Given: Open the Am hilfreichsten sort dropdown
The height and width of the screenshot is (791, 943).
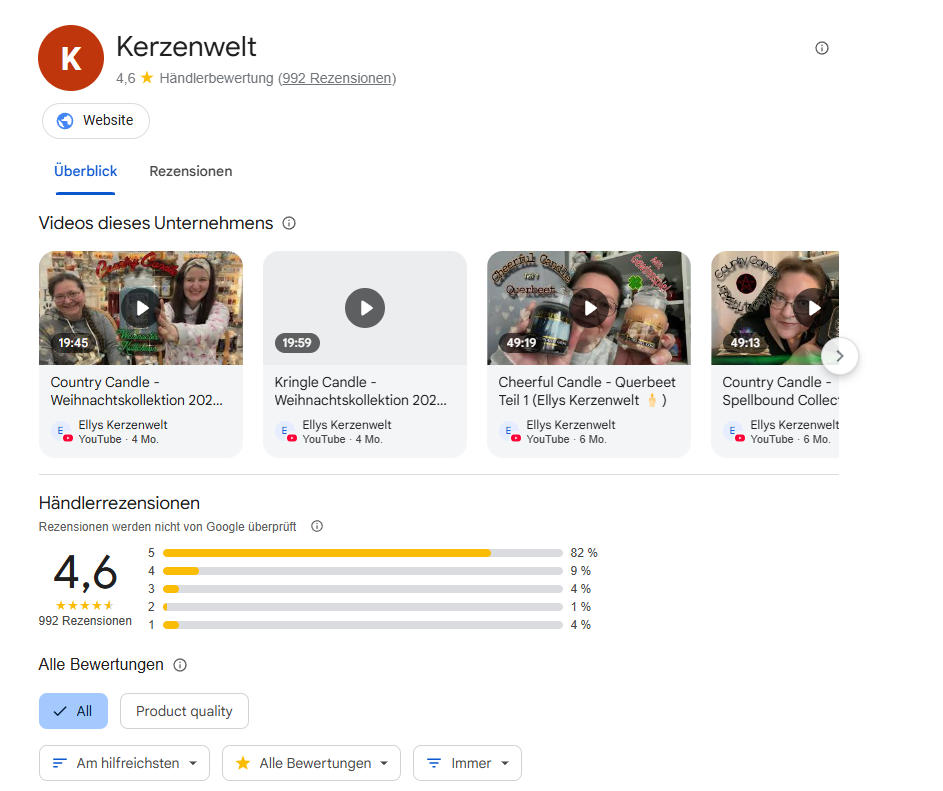Looking at the screenshot, I should [124, 763].
